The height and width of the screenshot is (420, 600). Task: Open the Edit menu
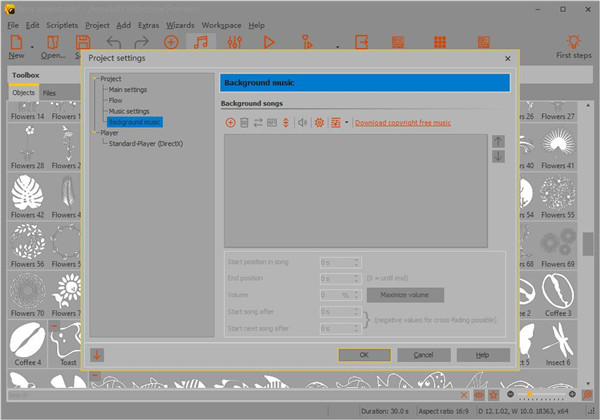33,25
